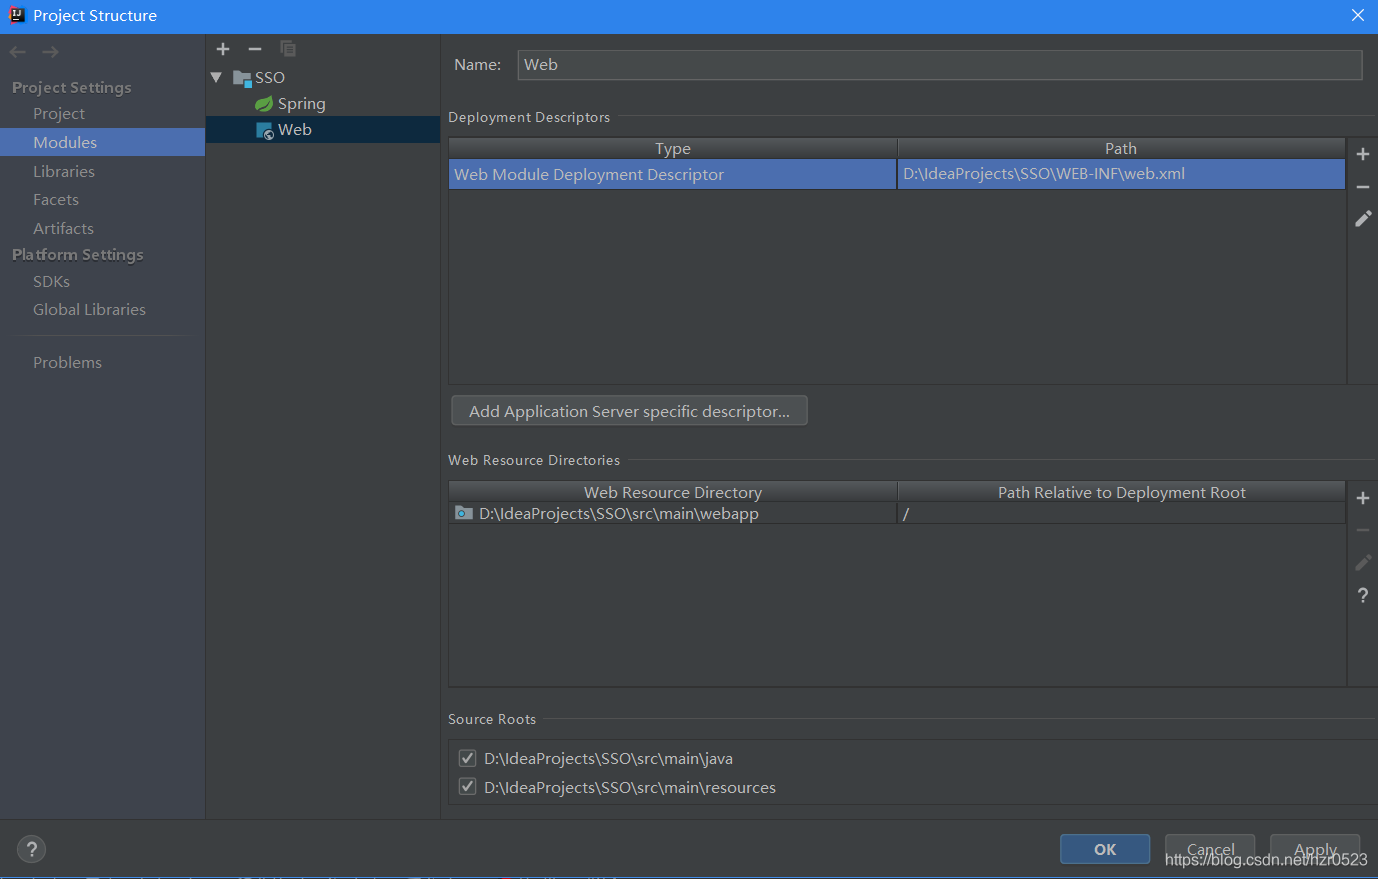Viewport: 1378px width, 879px height.
Task: Open Modules settings
Action: pos(65,142)
